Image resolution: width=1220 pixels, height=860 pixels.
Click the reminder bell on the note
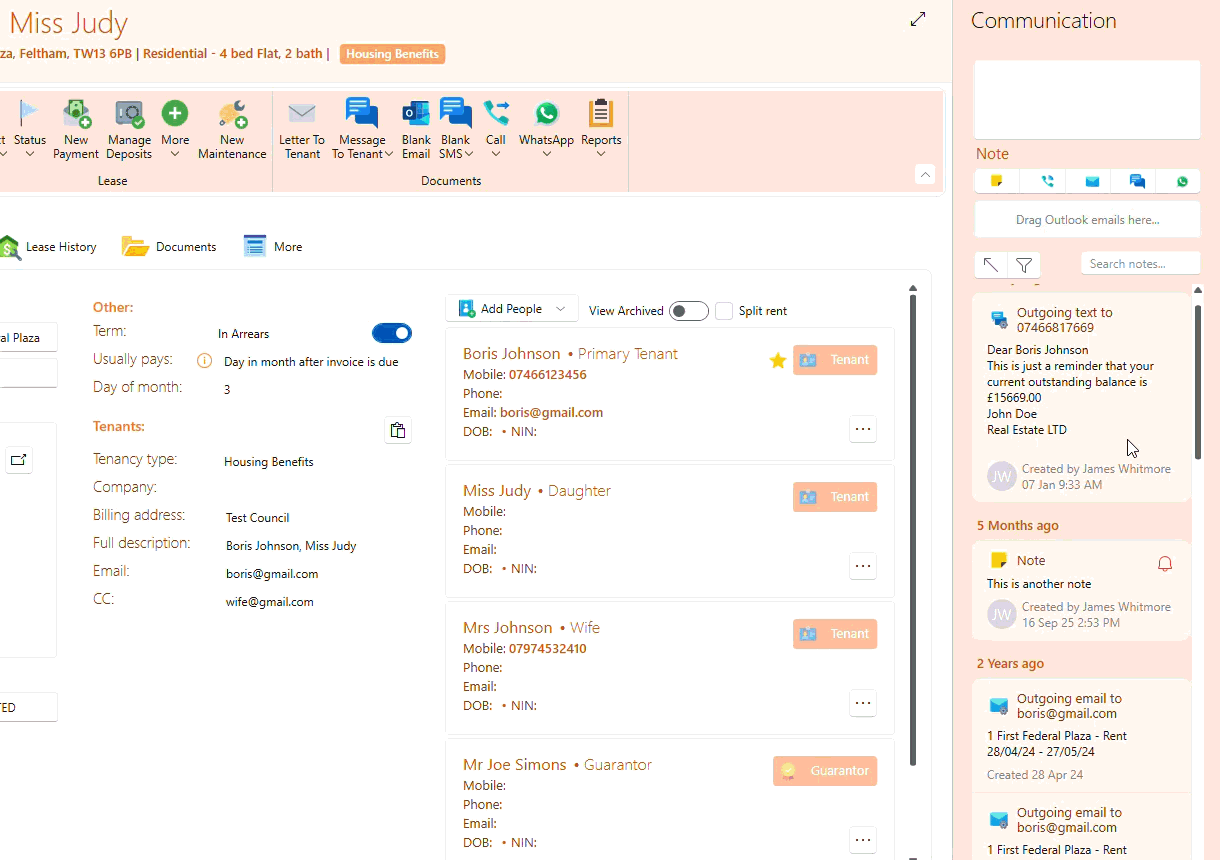pos(1164,564)
